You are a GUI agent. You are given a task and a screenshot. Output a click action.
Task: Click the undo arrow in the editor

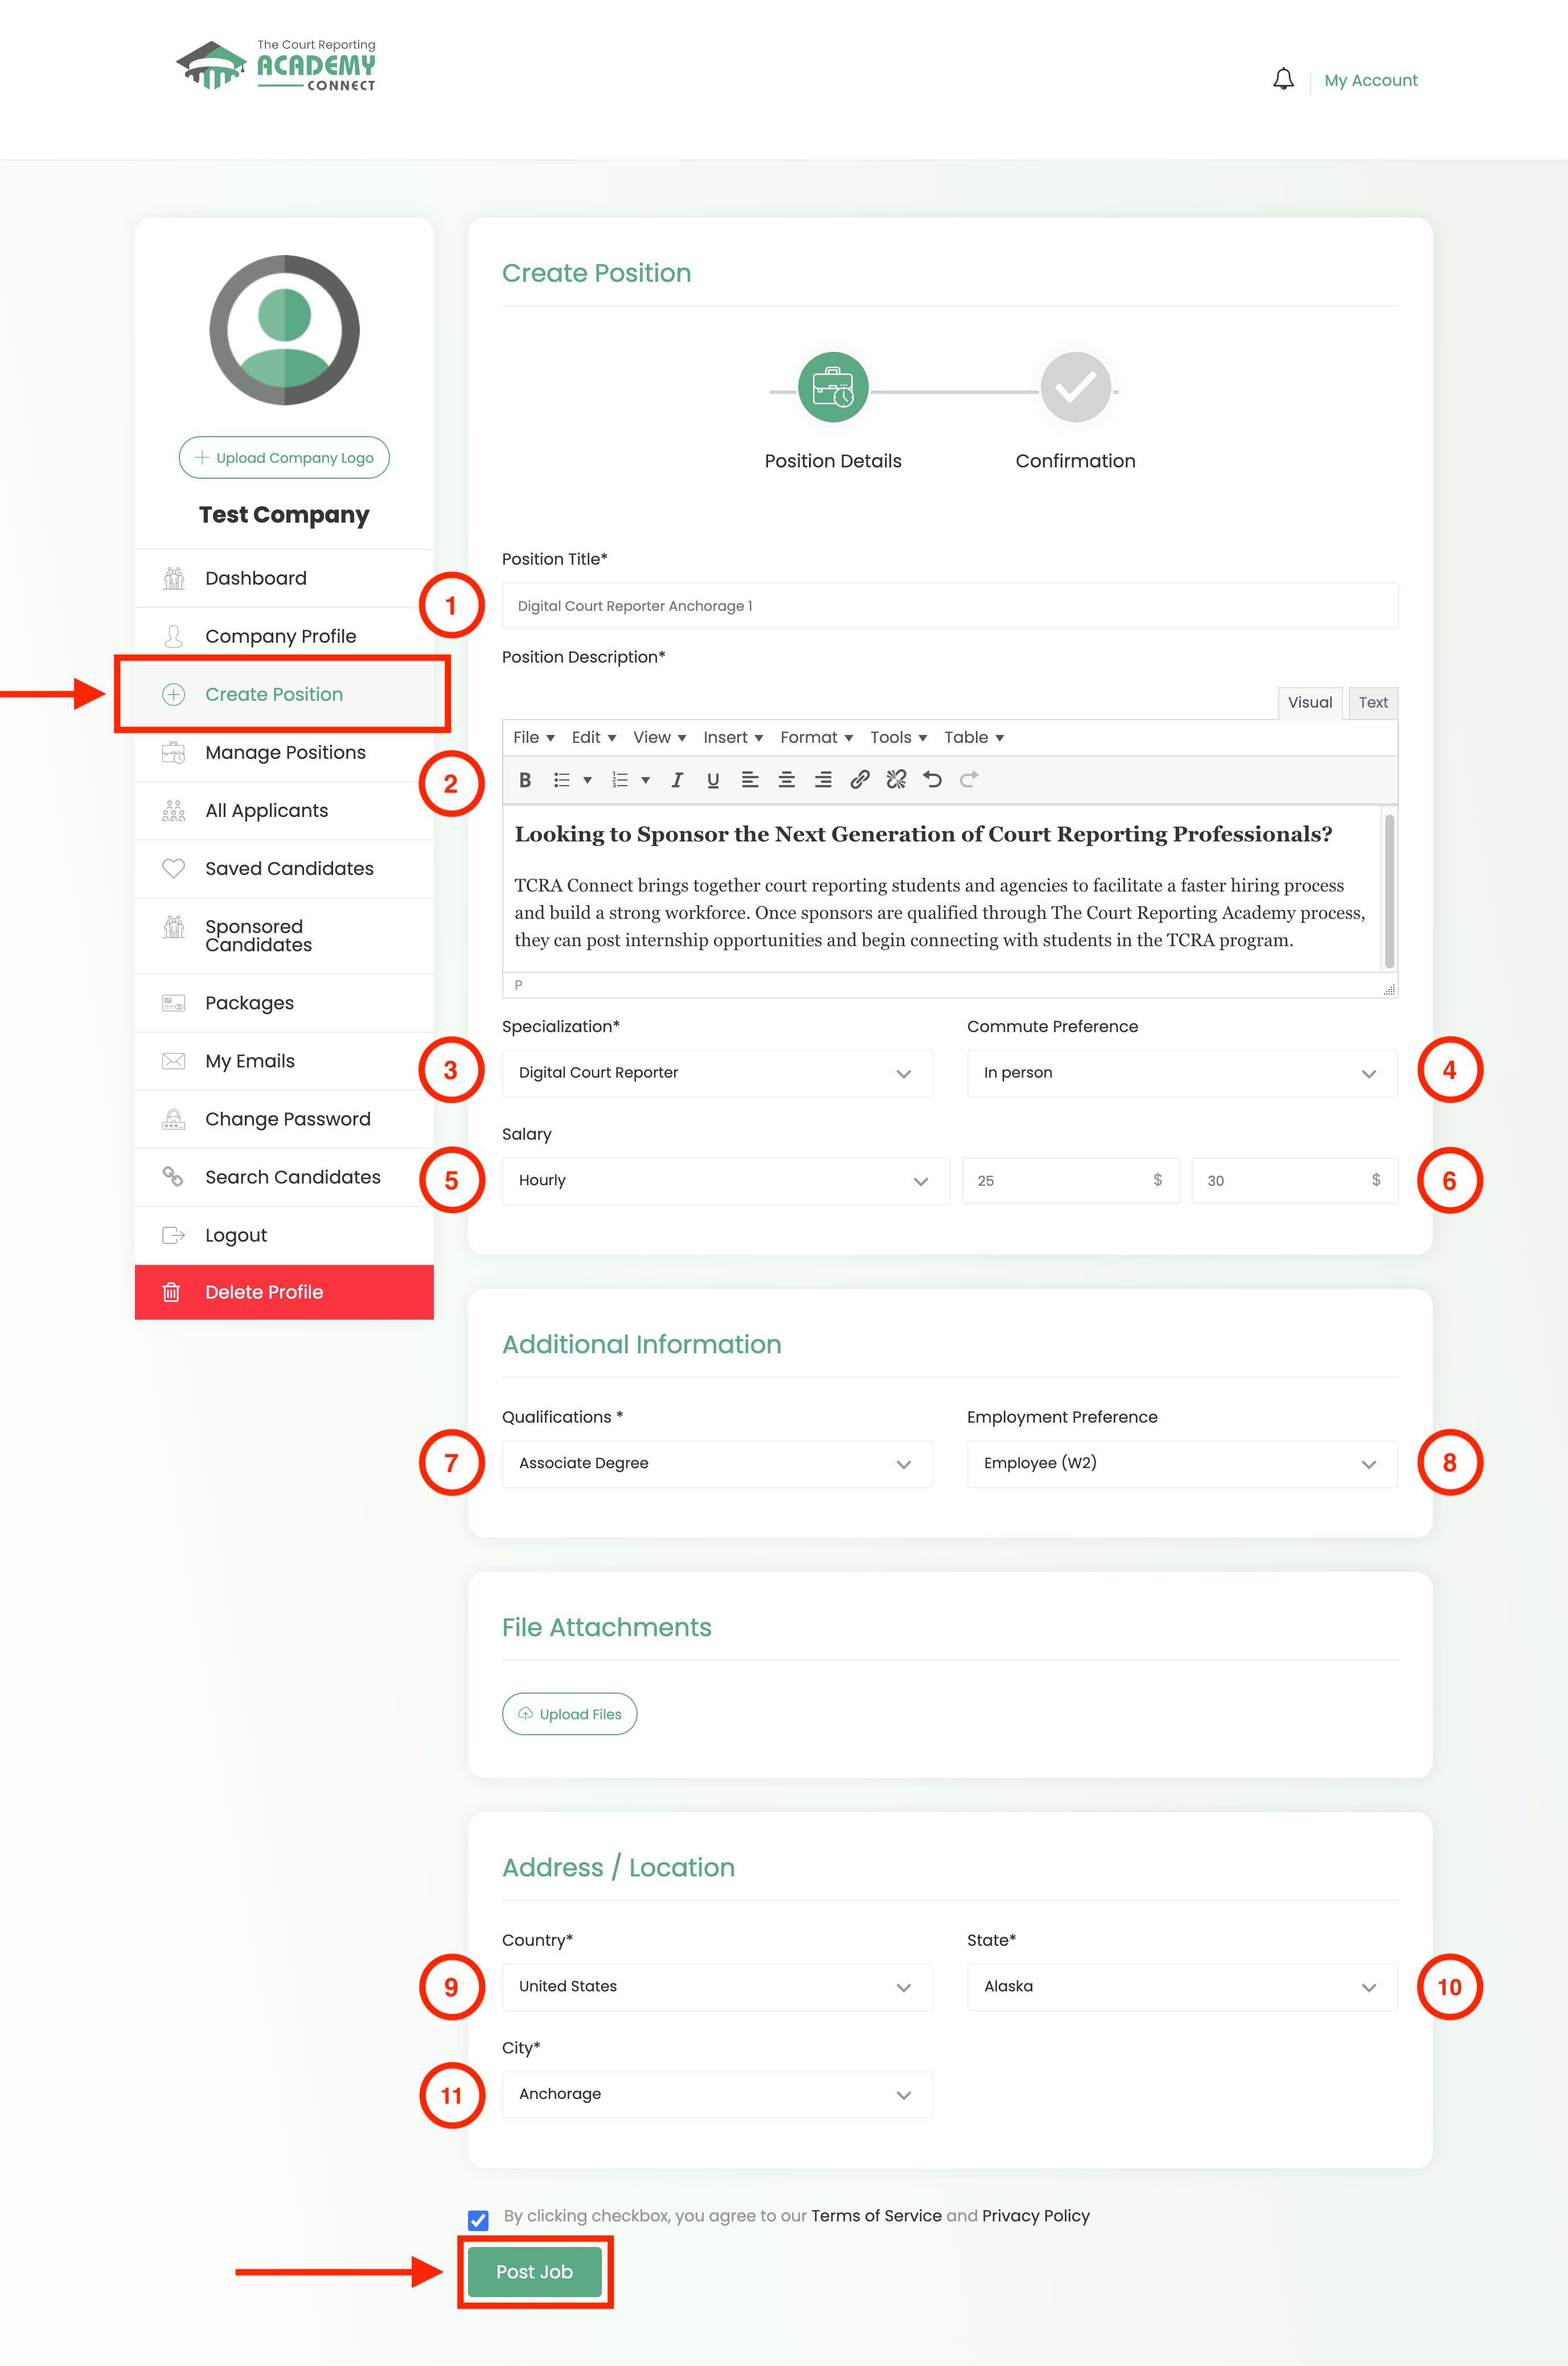pos(932,780)
